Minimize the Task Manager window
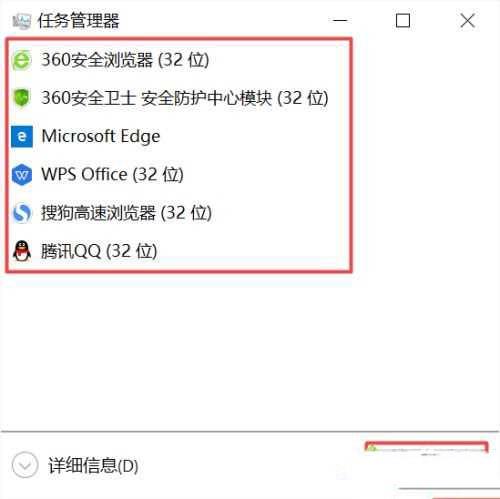Screen dimensions: 500x499 tap(340, 21)
